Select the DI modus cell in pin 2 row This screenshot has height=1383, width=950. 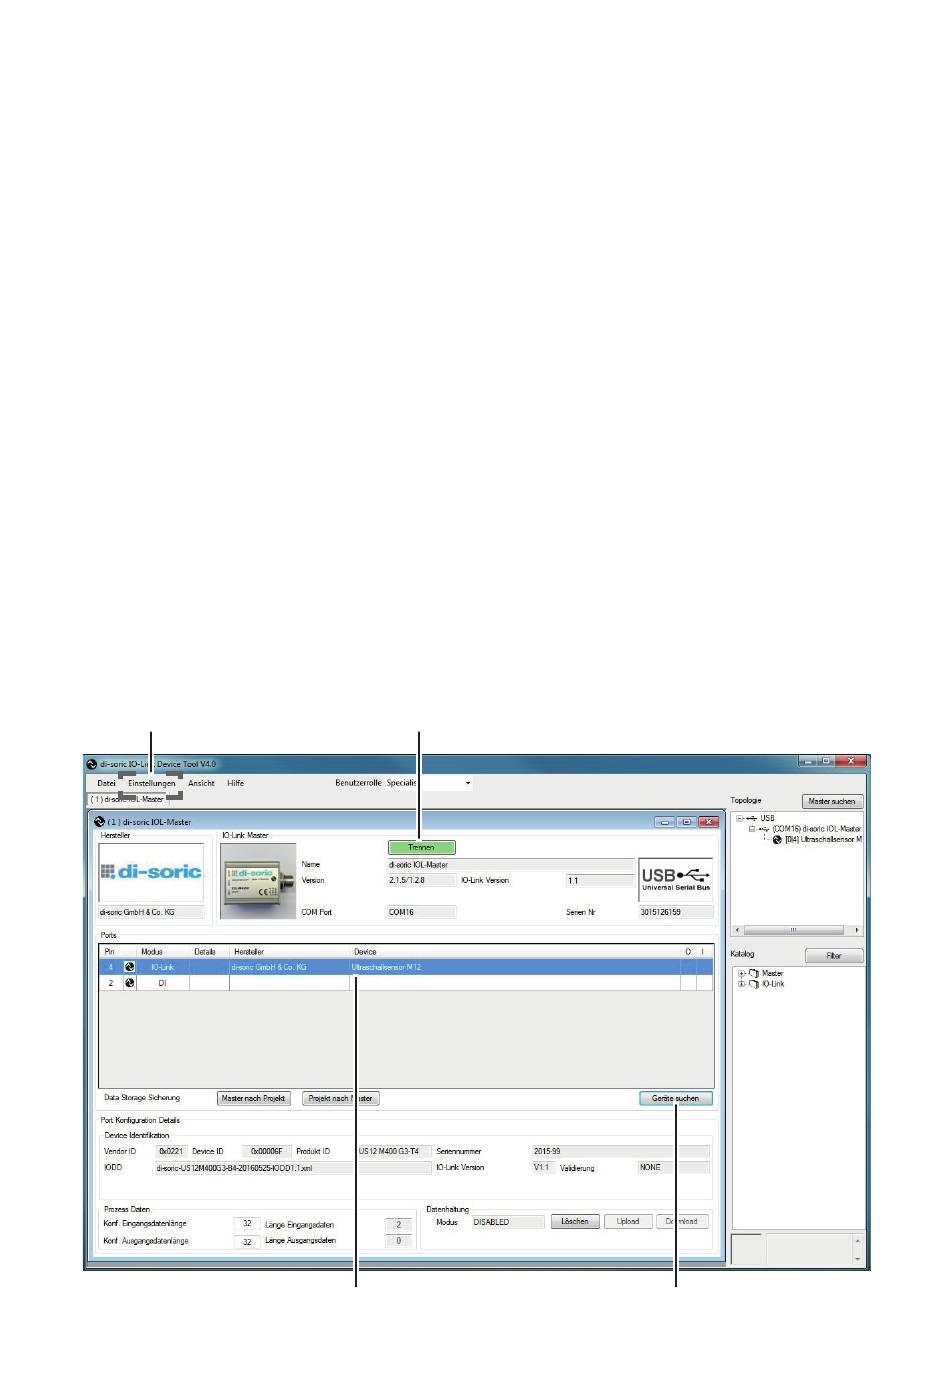click(x=162, y=983)
